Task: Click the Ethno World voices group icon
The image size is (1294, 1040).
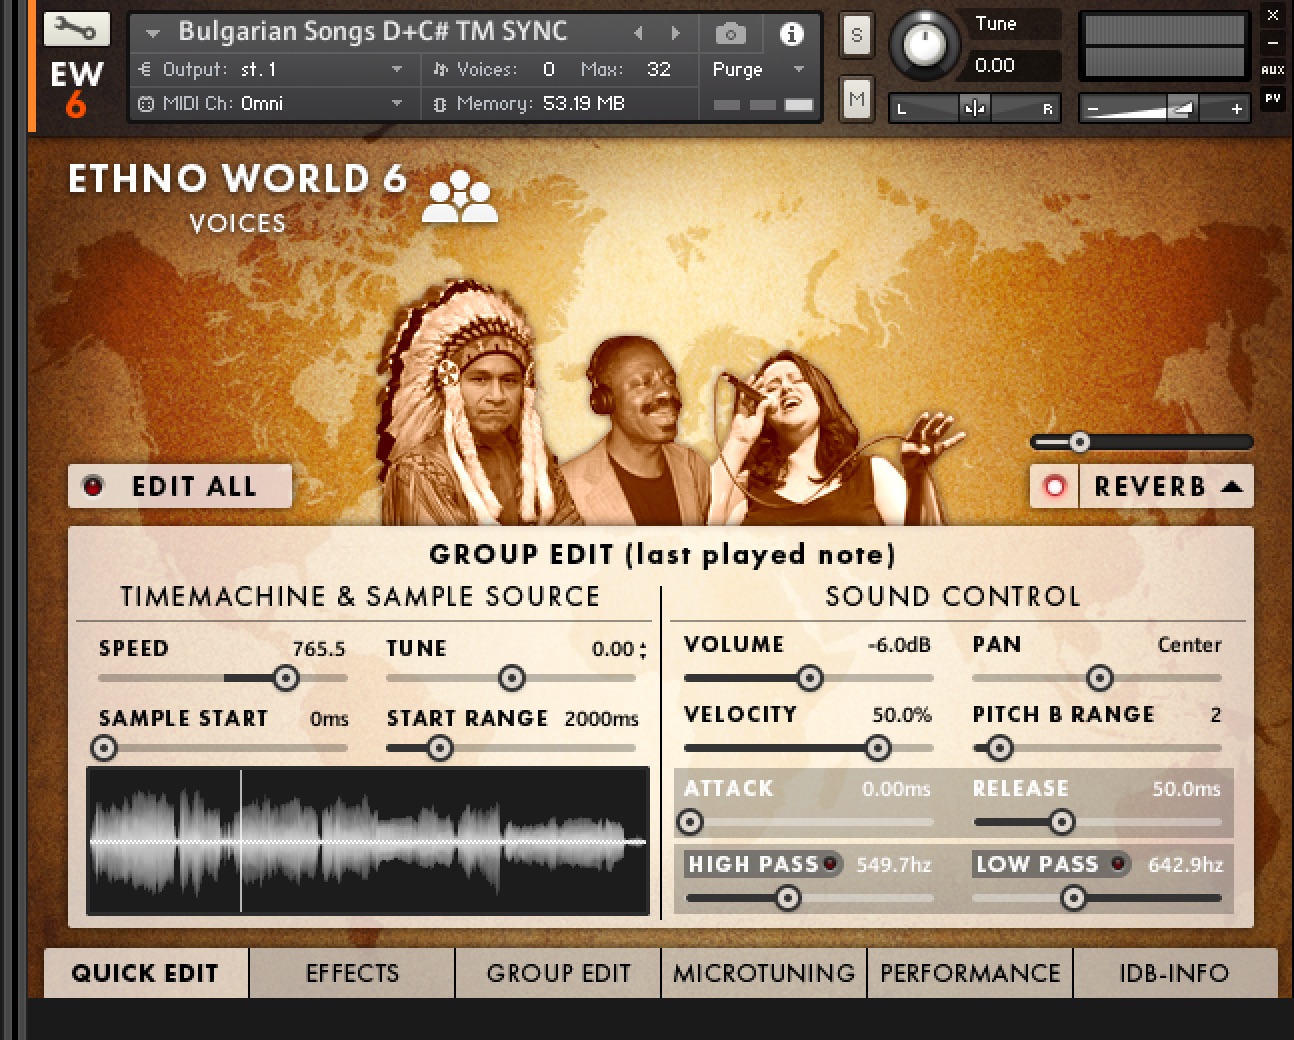Action: [x=459, y=196]
